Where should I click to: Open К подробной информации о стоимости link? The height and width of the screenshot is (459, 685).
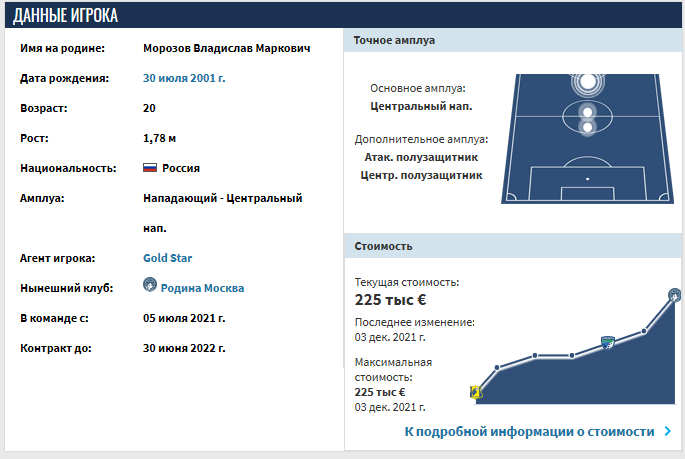click(x=529, y=432)
